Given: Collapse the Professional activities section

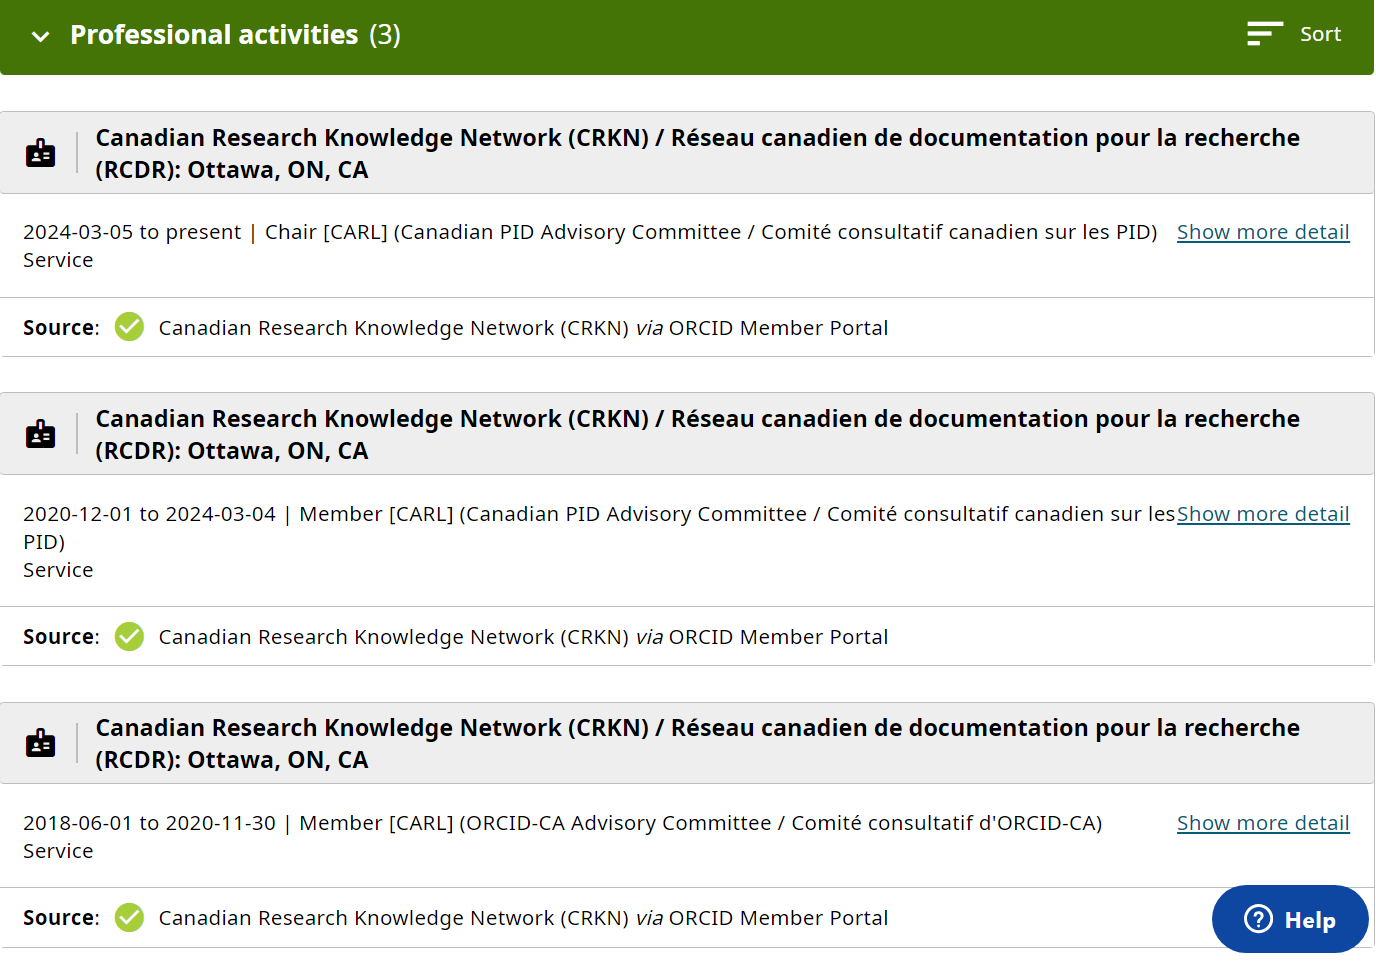Looking at the screenshot, I should (39, 36).
